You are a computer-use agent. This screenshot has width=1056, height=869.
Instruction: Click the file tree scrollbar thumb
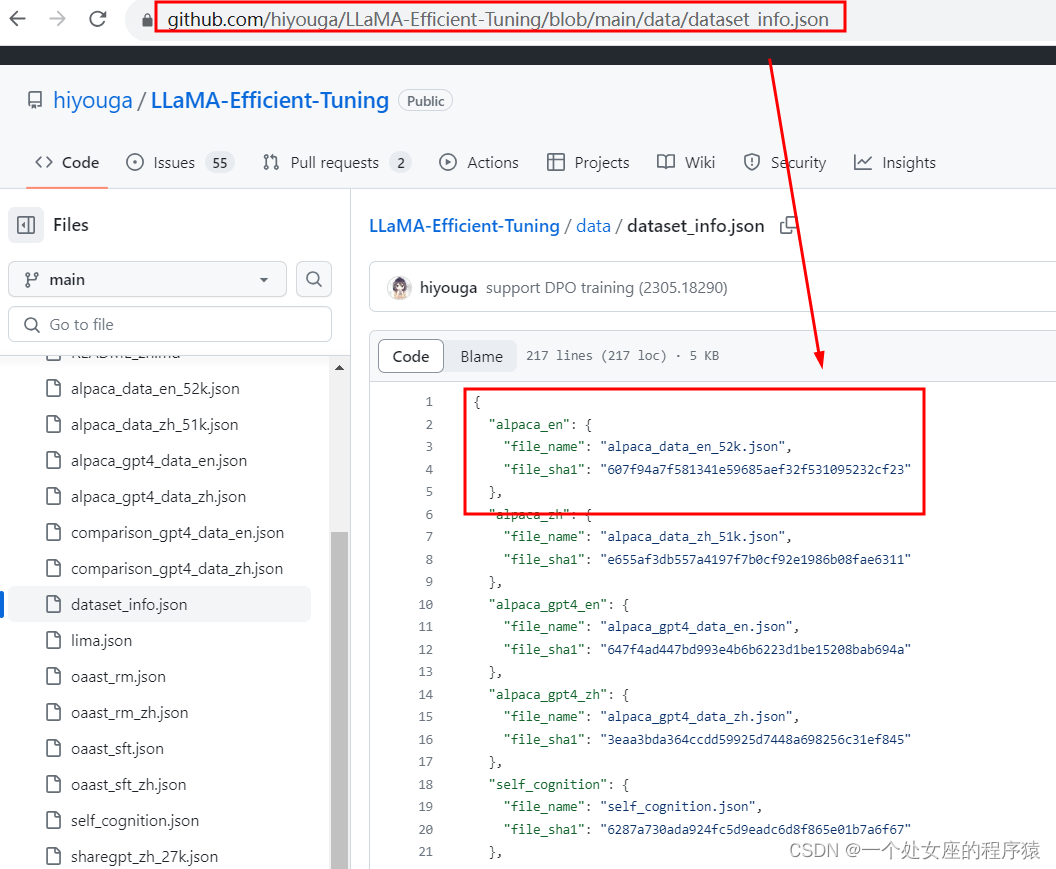[x=339, y=699]
